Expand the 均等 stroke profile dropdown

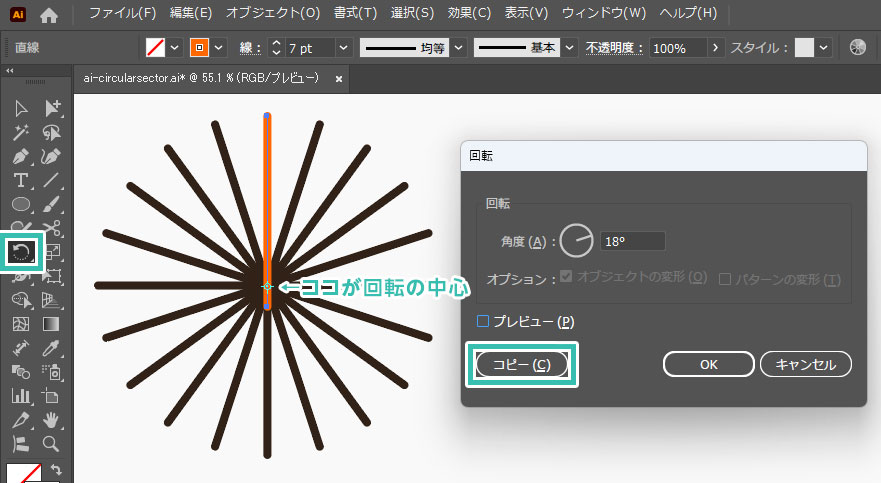click(458, 48)
